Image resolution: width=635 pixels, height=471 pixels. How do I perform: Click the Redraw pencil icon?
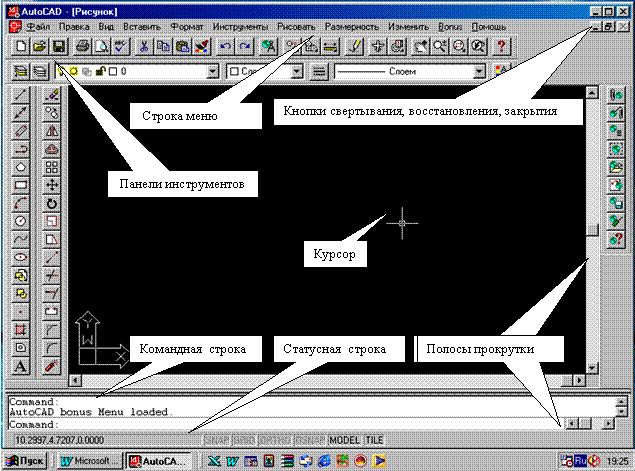point(354,47)
